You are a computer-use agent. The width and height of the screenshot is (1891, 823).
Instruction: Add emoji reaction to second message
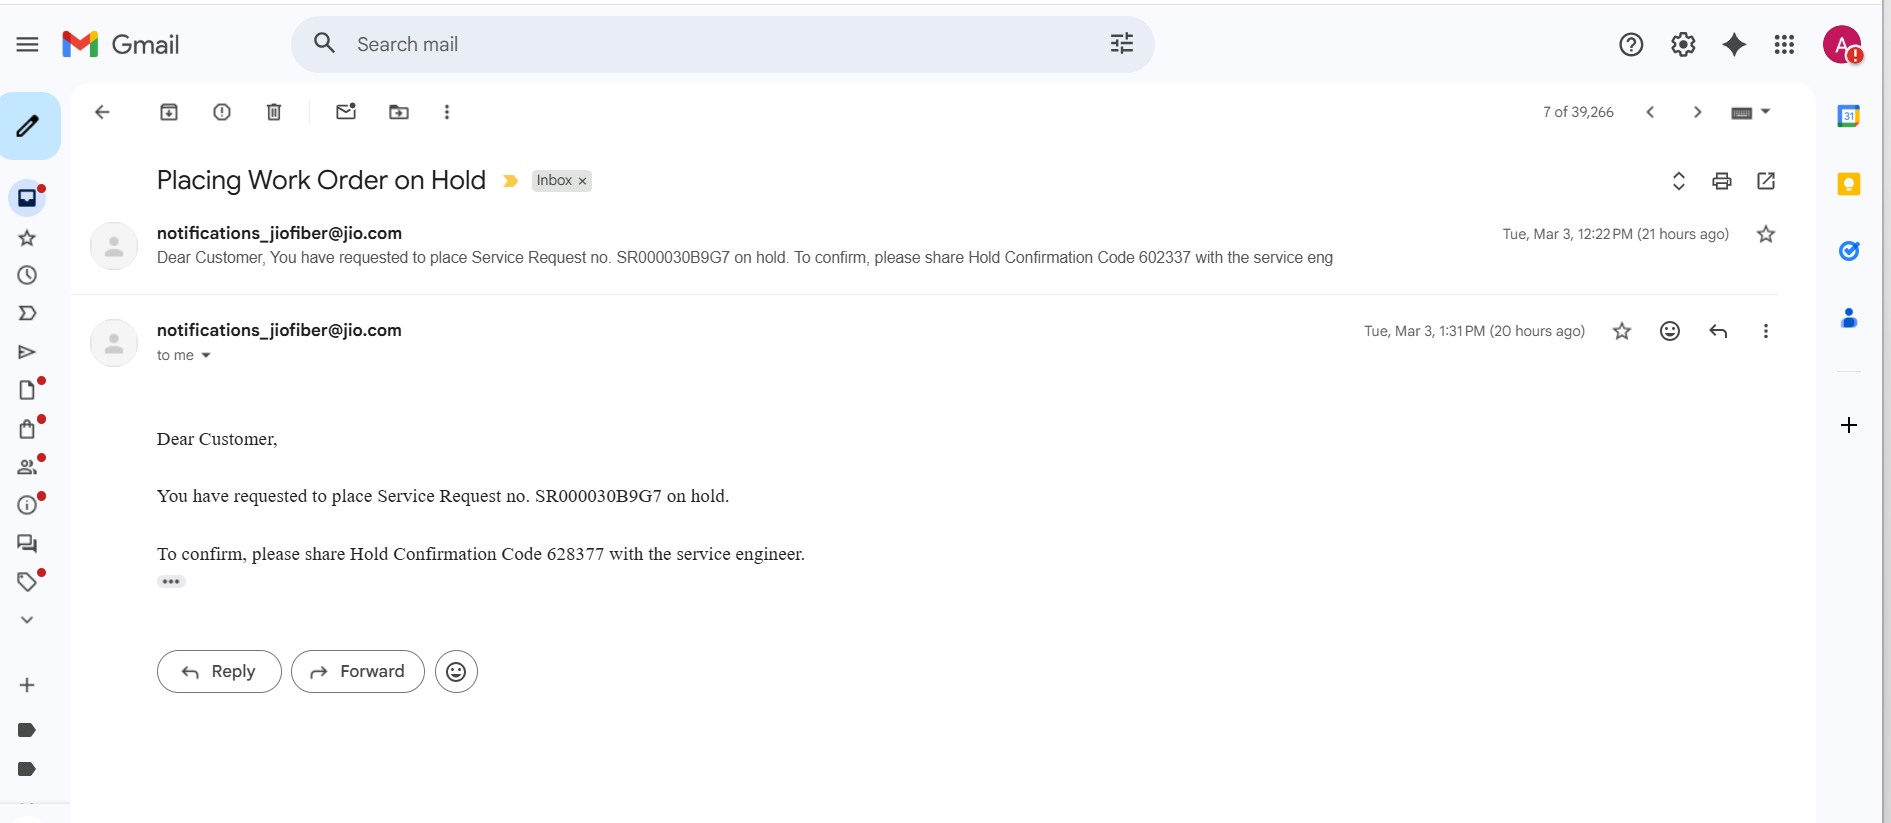(x=1669, y=331)
